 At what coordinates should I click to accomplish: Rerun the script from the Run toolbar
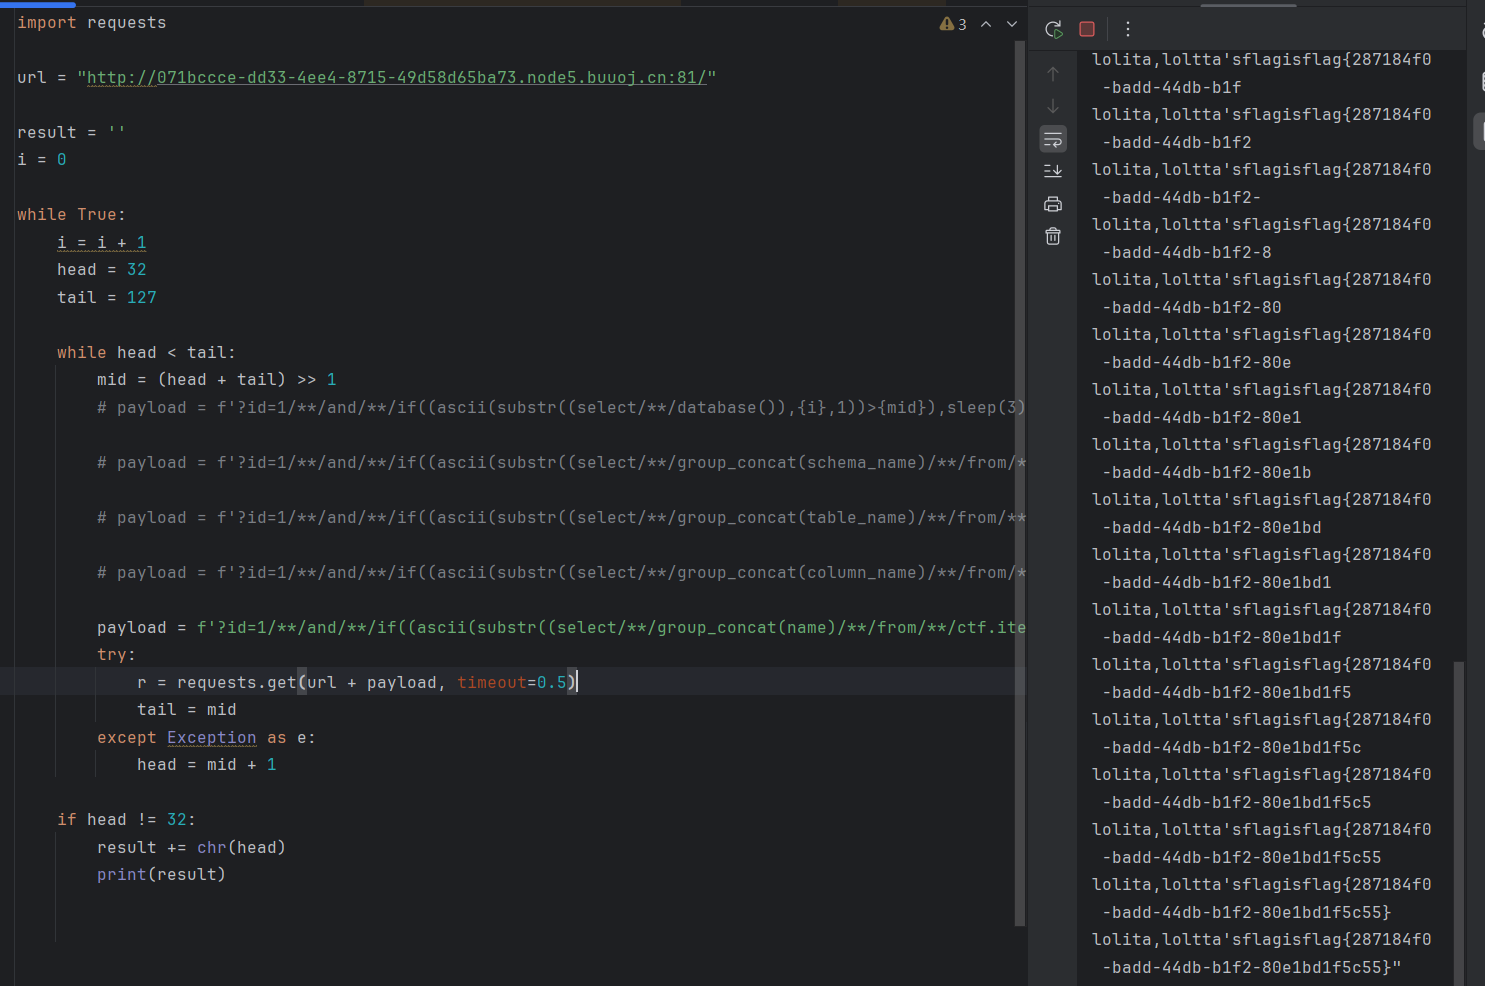1054,29
